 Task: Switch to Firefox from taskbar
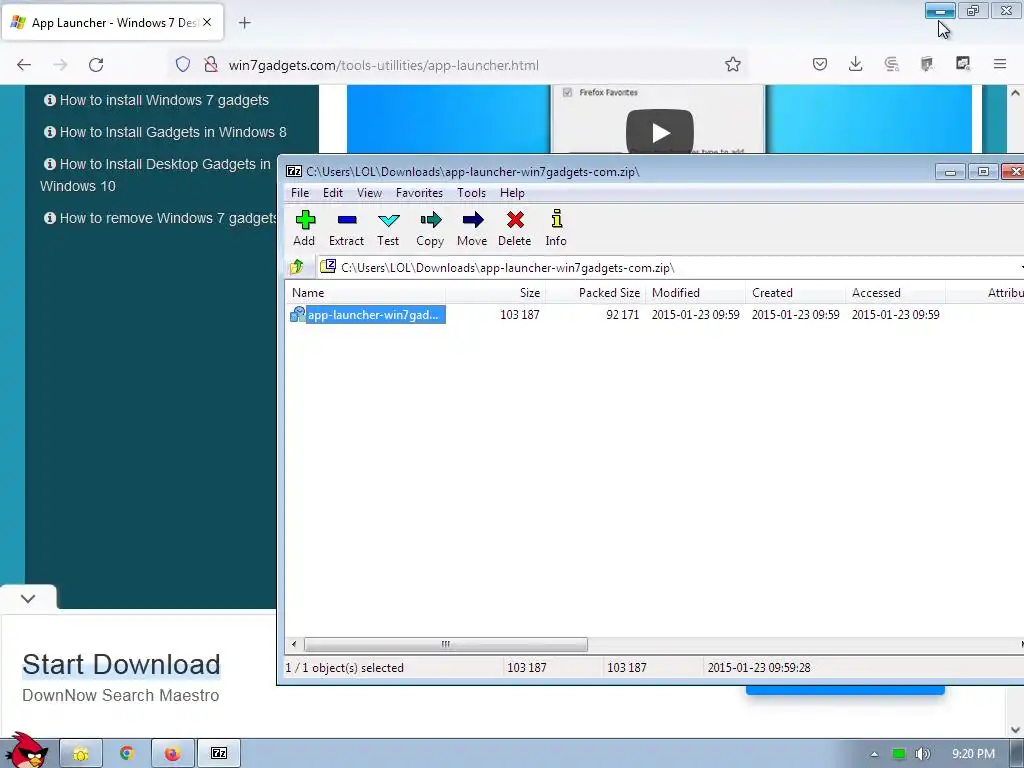tap(172, 754)
